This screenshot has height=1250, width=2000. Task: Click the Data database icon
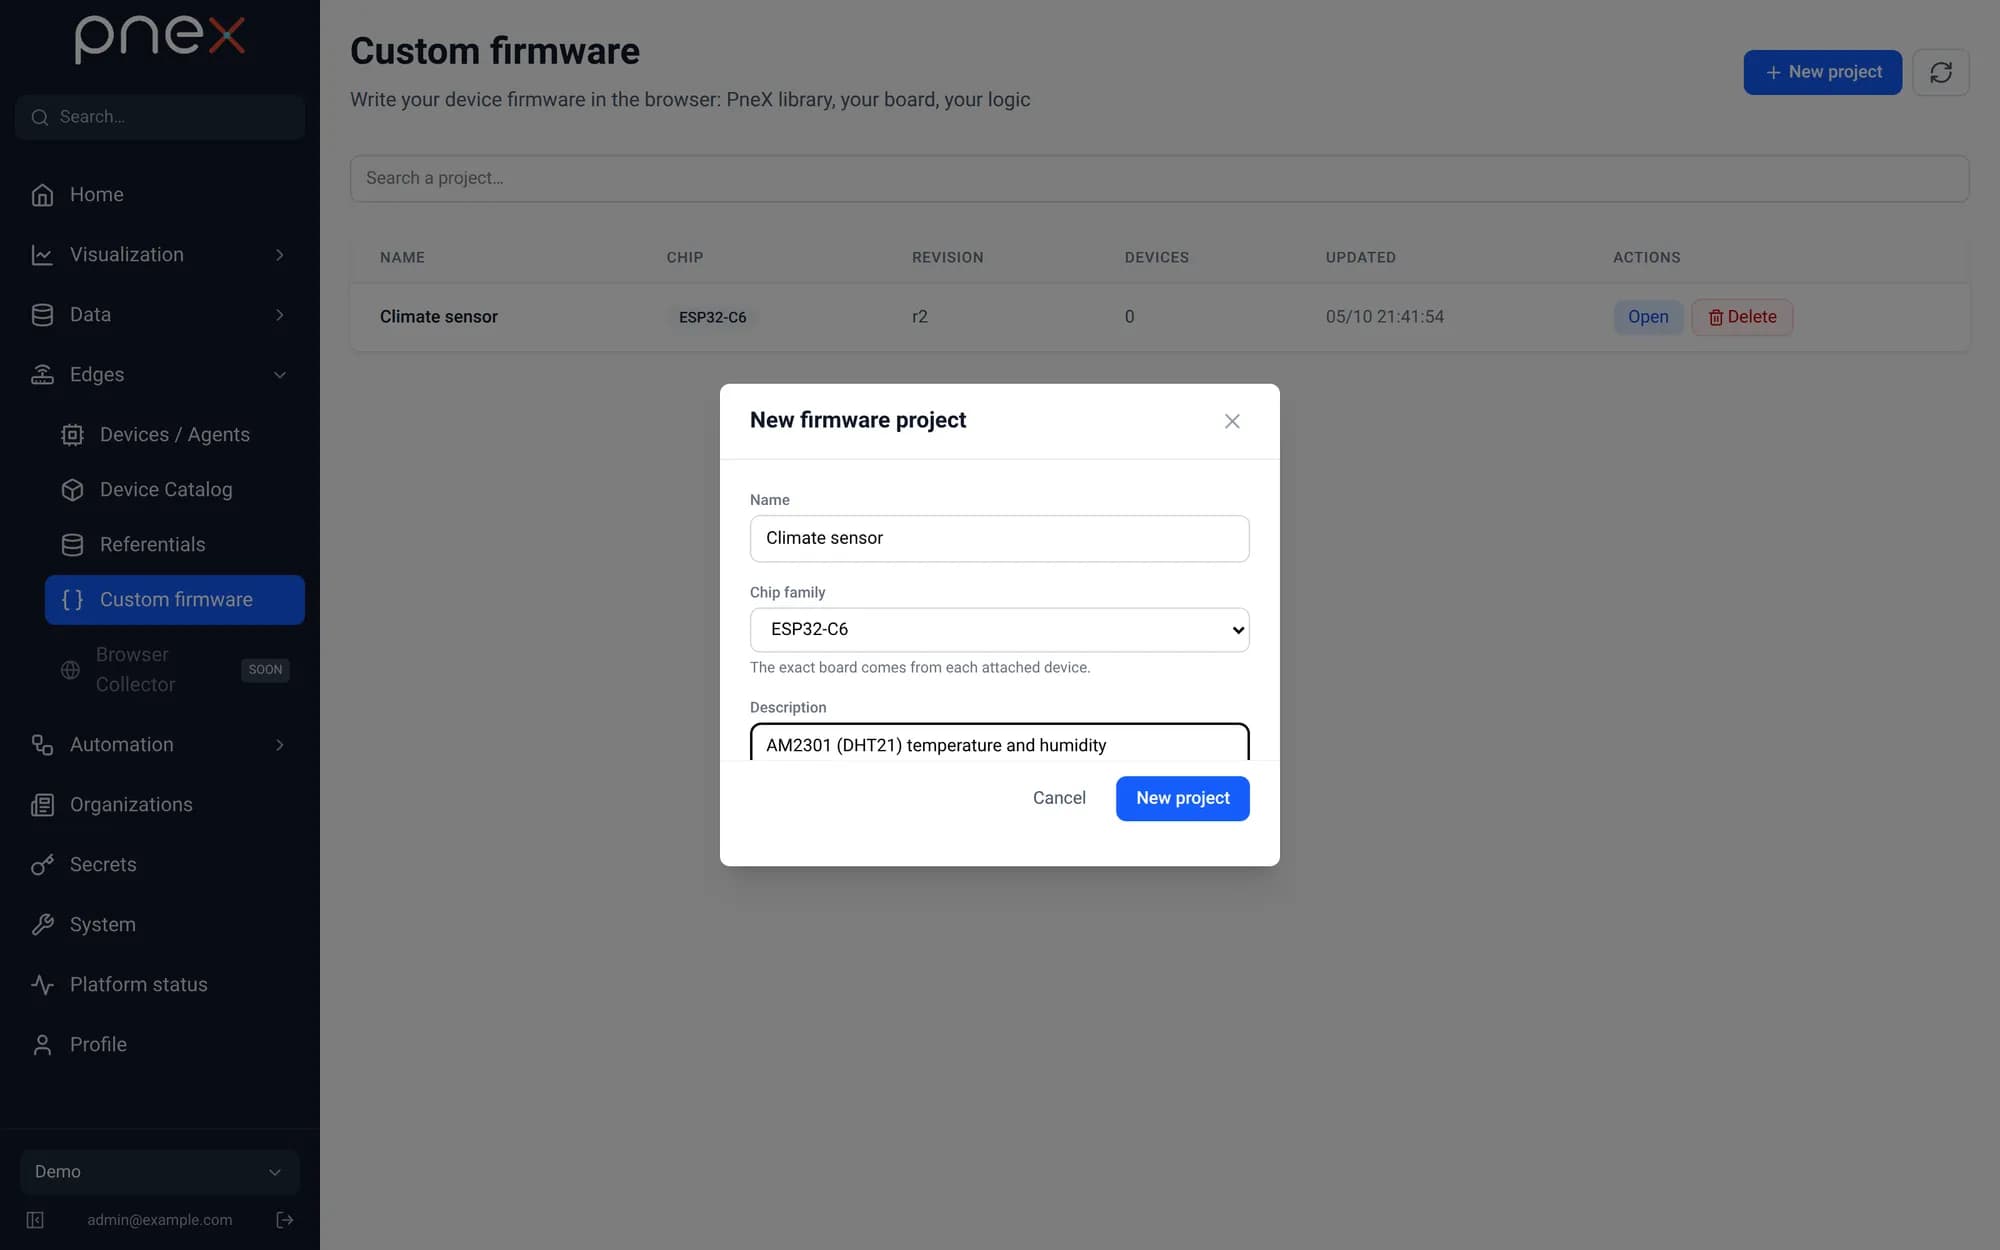point(42,315)
